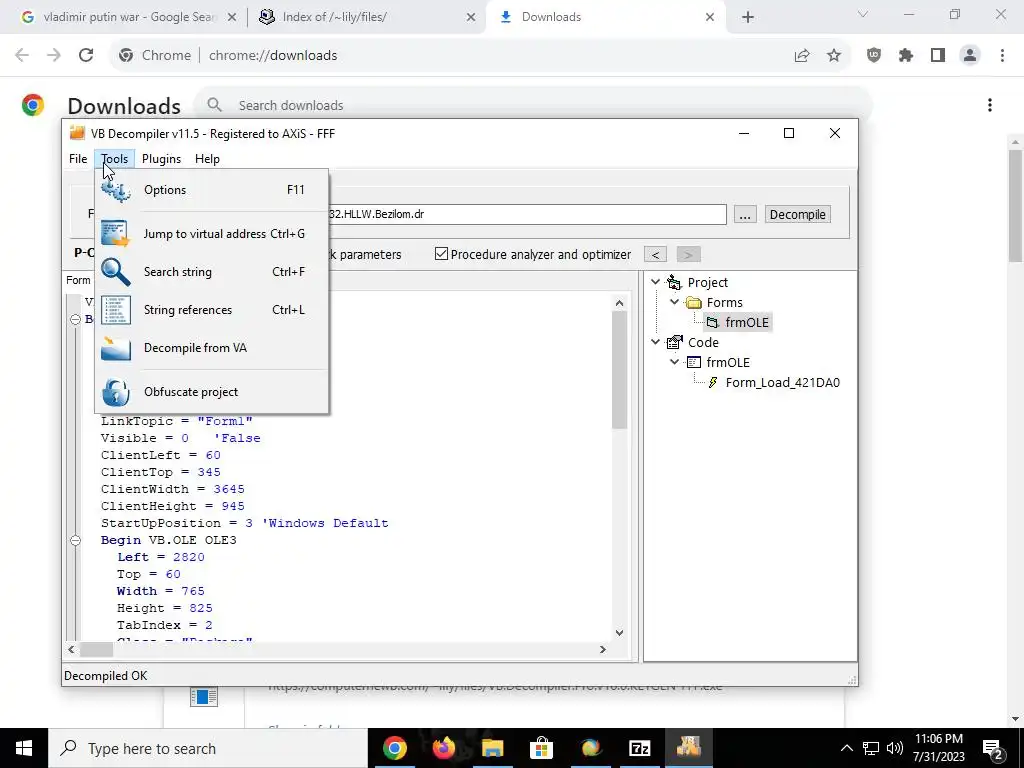Open File Explorer from the taskbar
Viewport: 1024px width, 768px height.
click(493, 748)
